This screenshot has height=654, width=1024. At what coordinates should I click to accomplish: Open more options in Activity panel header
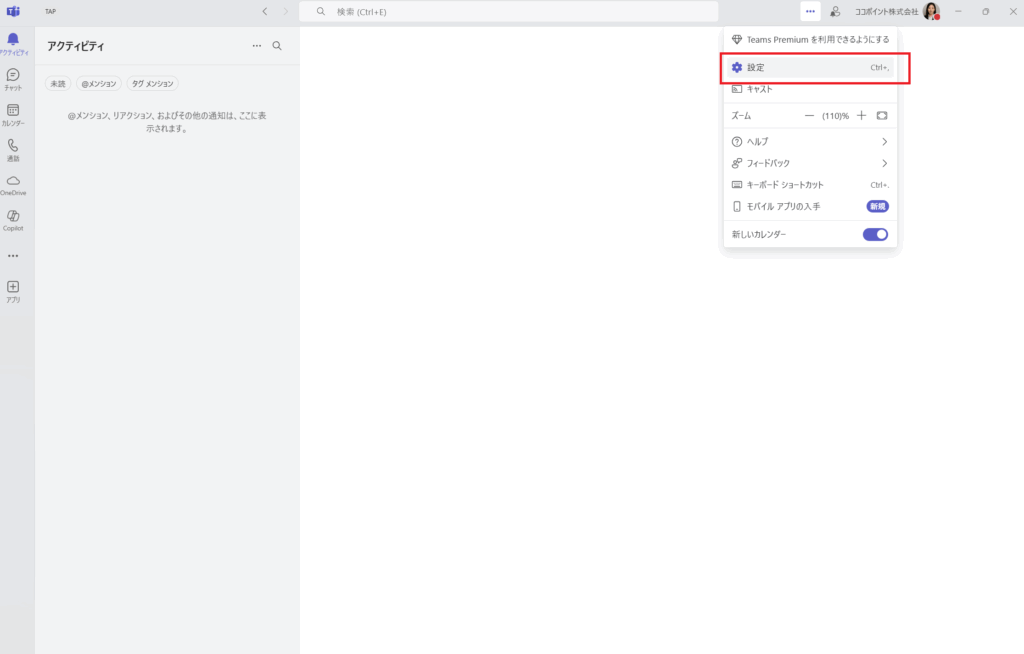(257, 46)
